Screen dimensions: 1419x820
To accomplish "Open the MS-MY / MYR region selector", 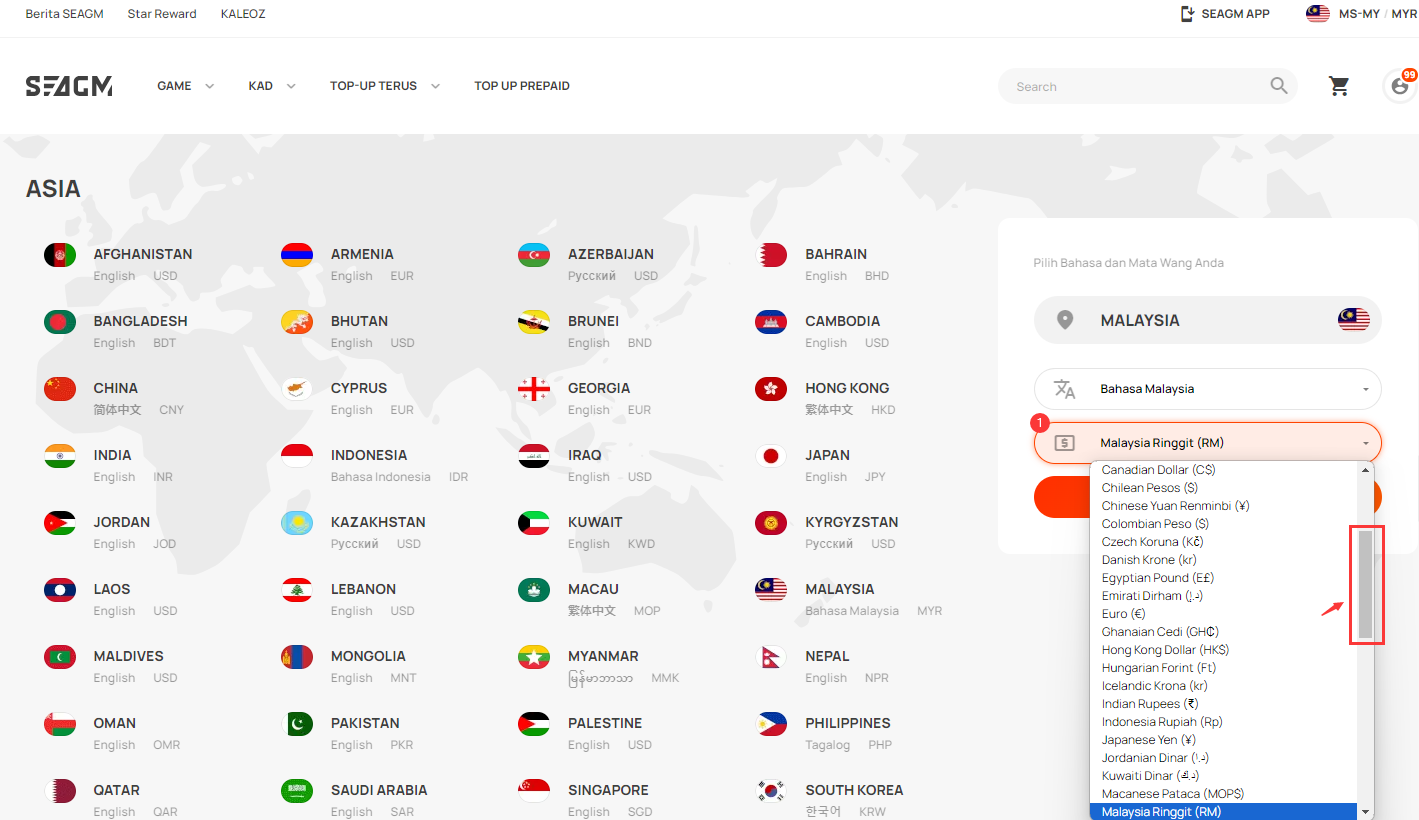I will point(1362,14).
